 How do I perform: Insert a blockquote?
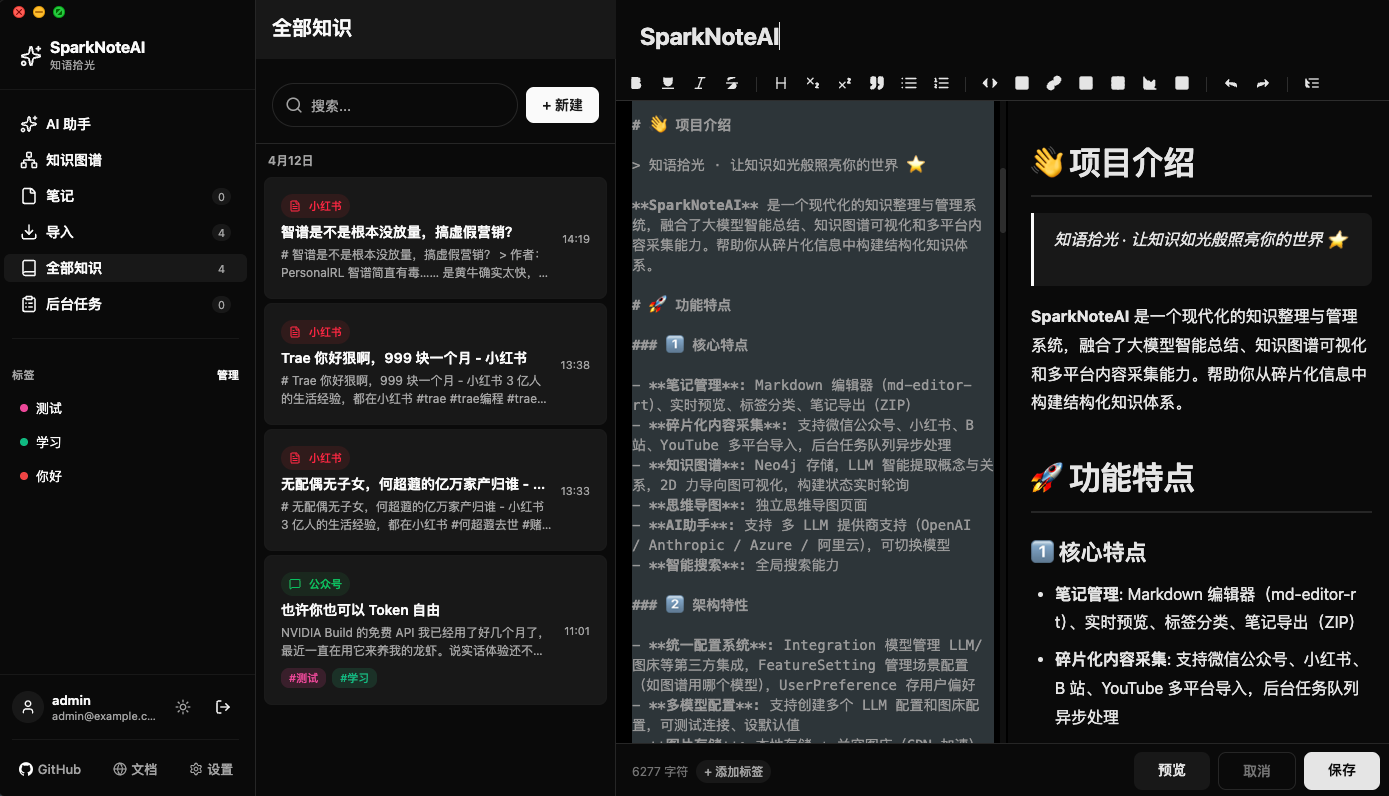coord(877,83)
